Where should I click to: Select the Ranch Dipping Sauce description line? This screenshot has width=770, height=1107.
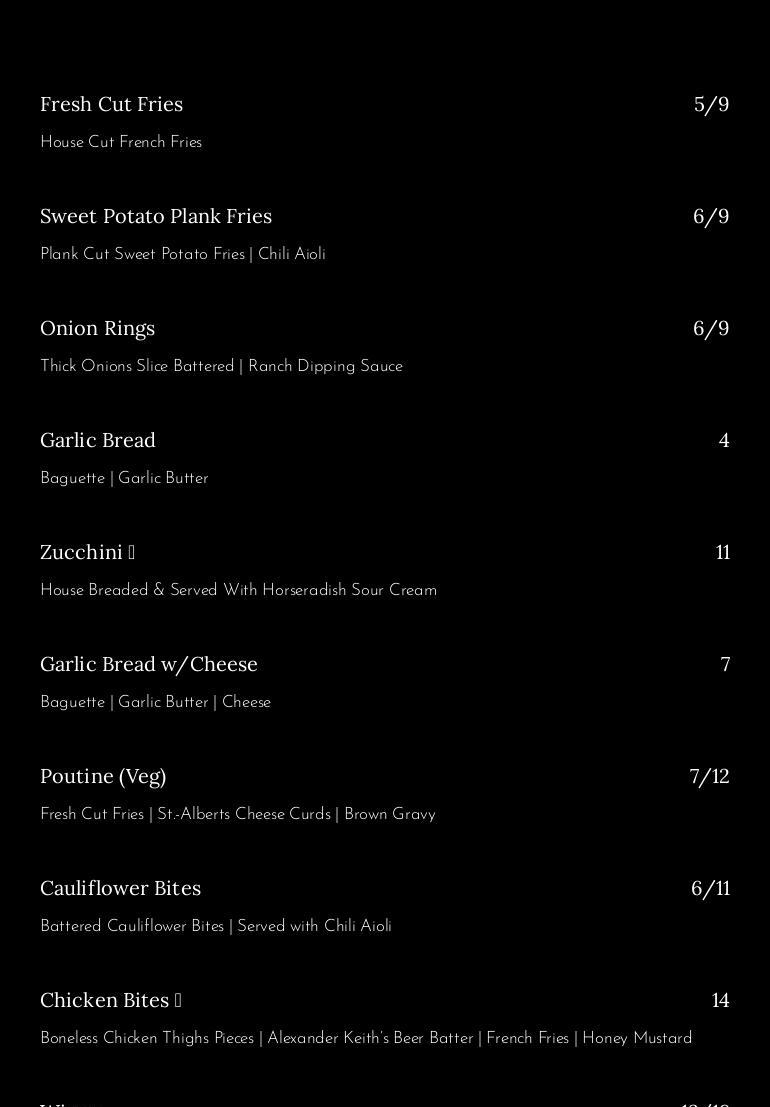221,367
